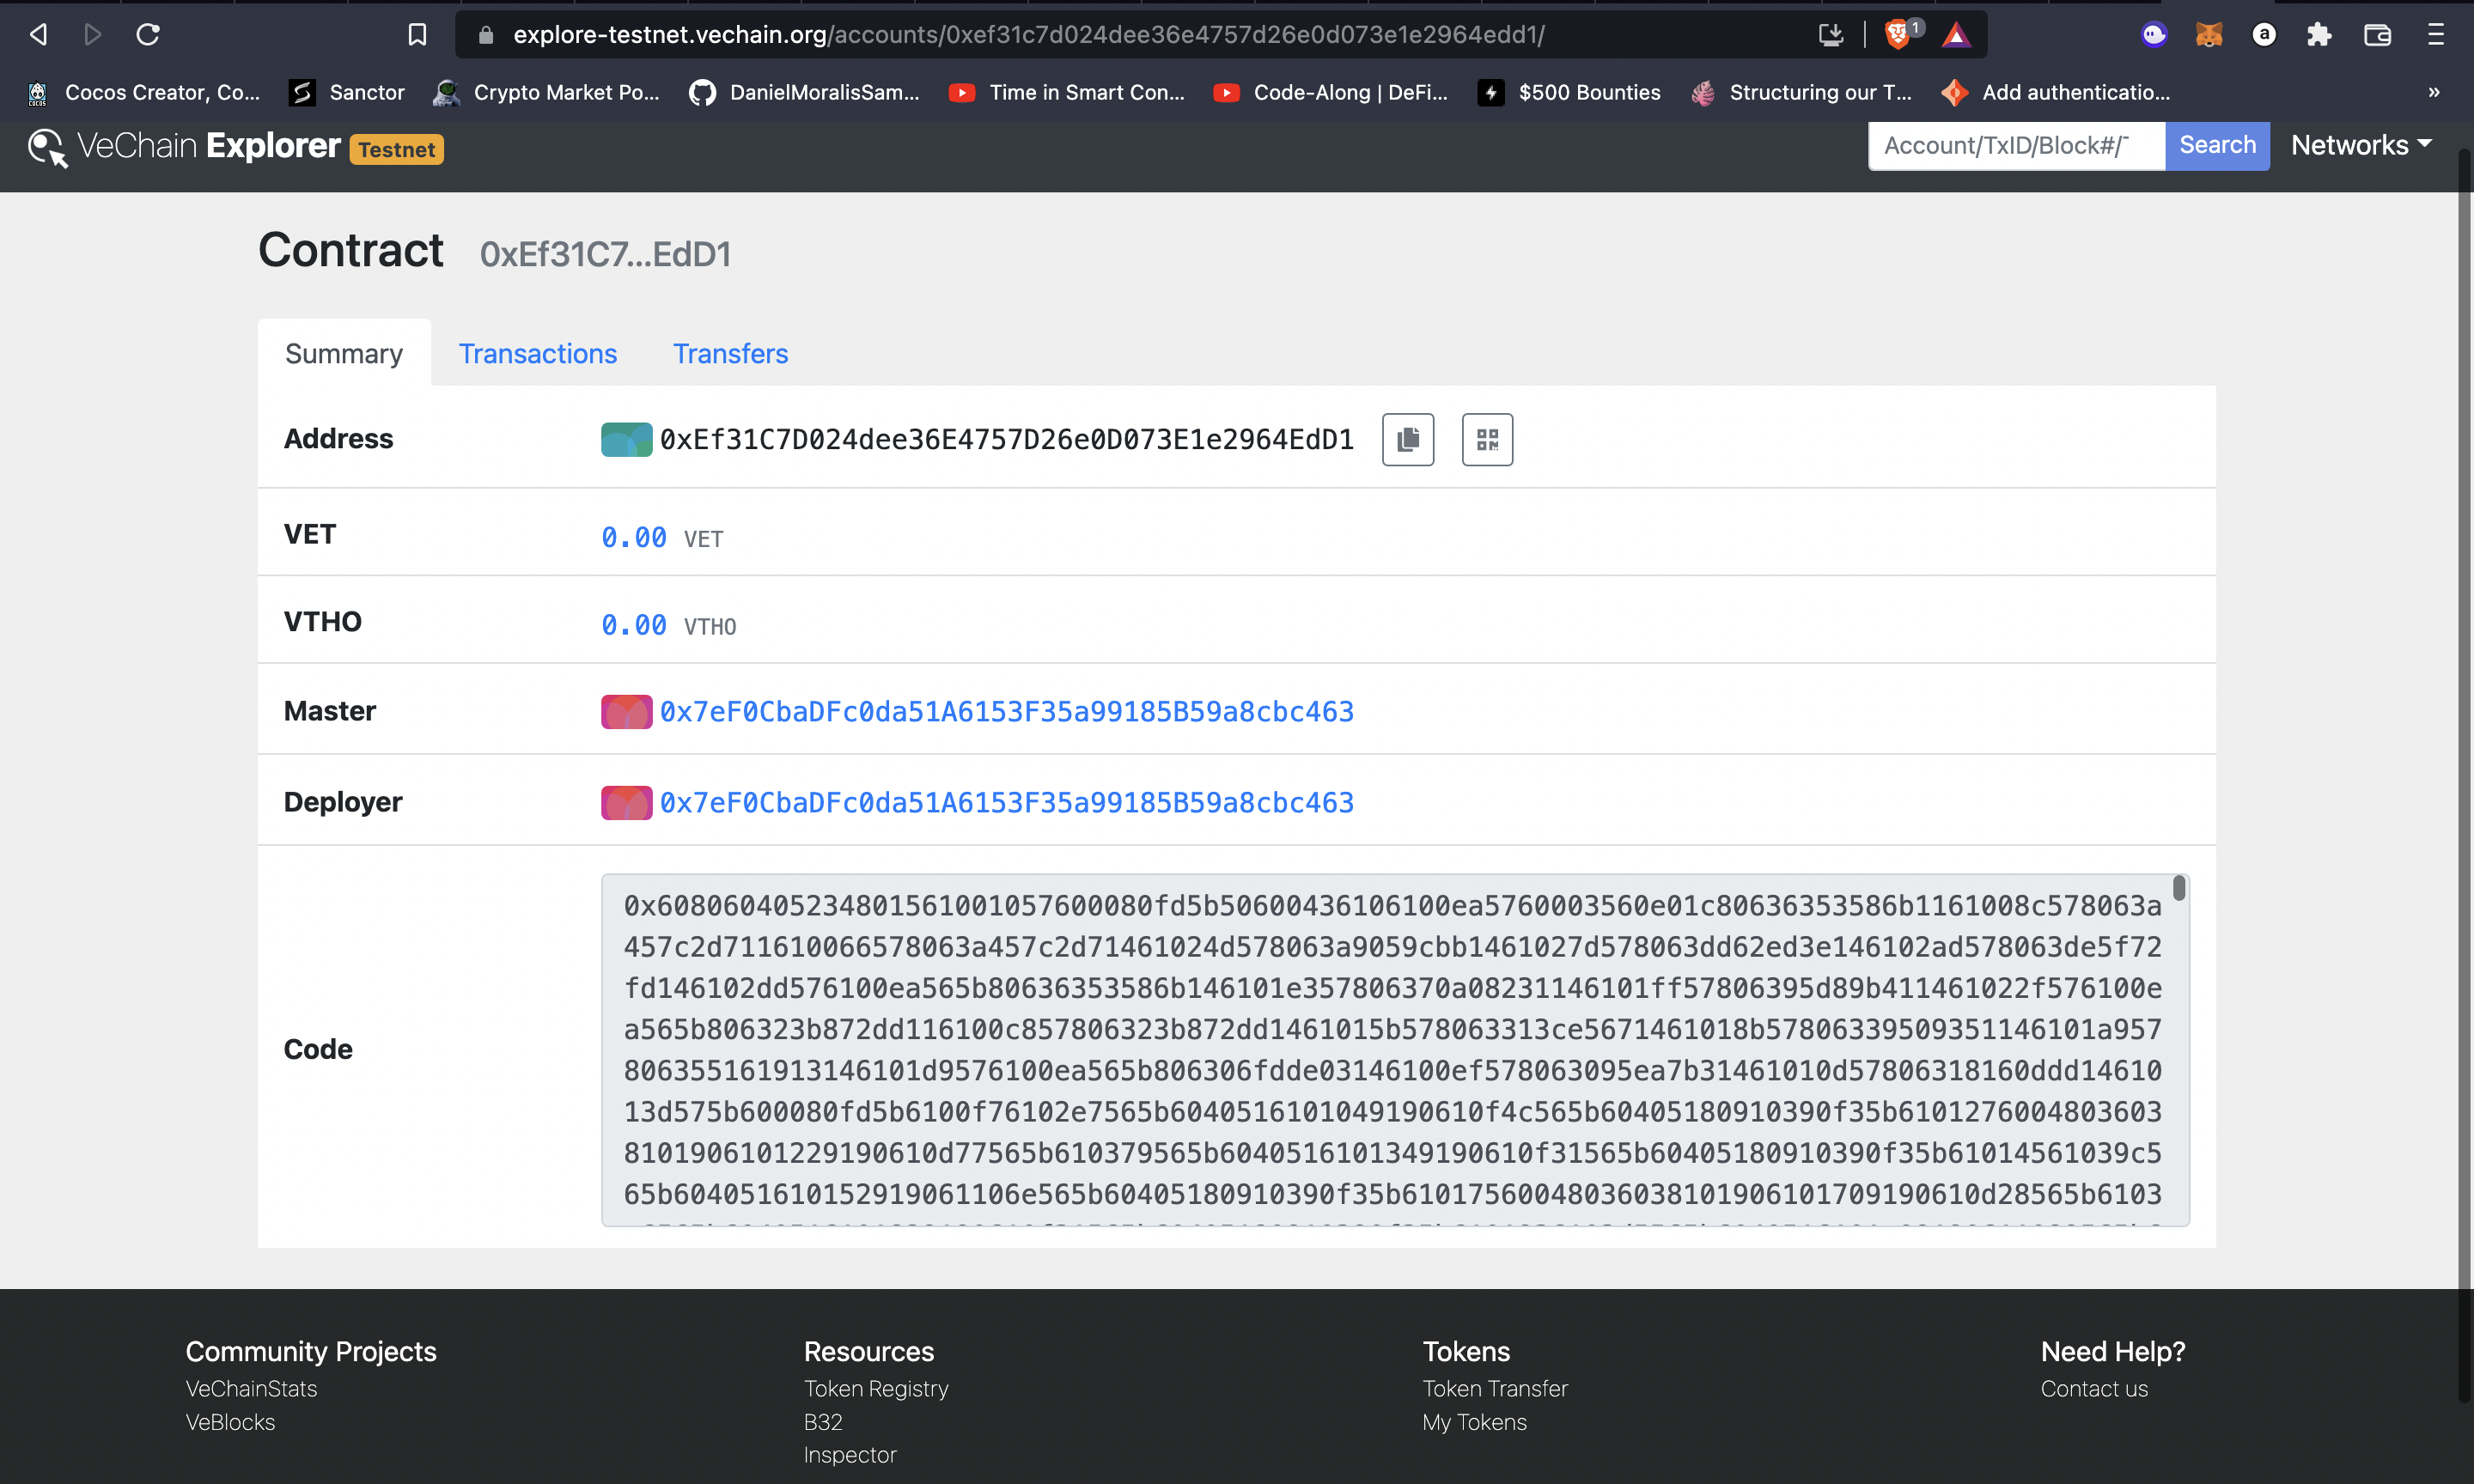Switch to the Transfers tab
This screenshot has width=2474, height=1484.
click(730, 353)
